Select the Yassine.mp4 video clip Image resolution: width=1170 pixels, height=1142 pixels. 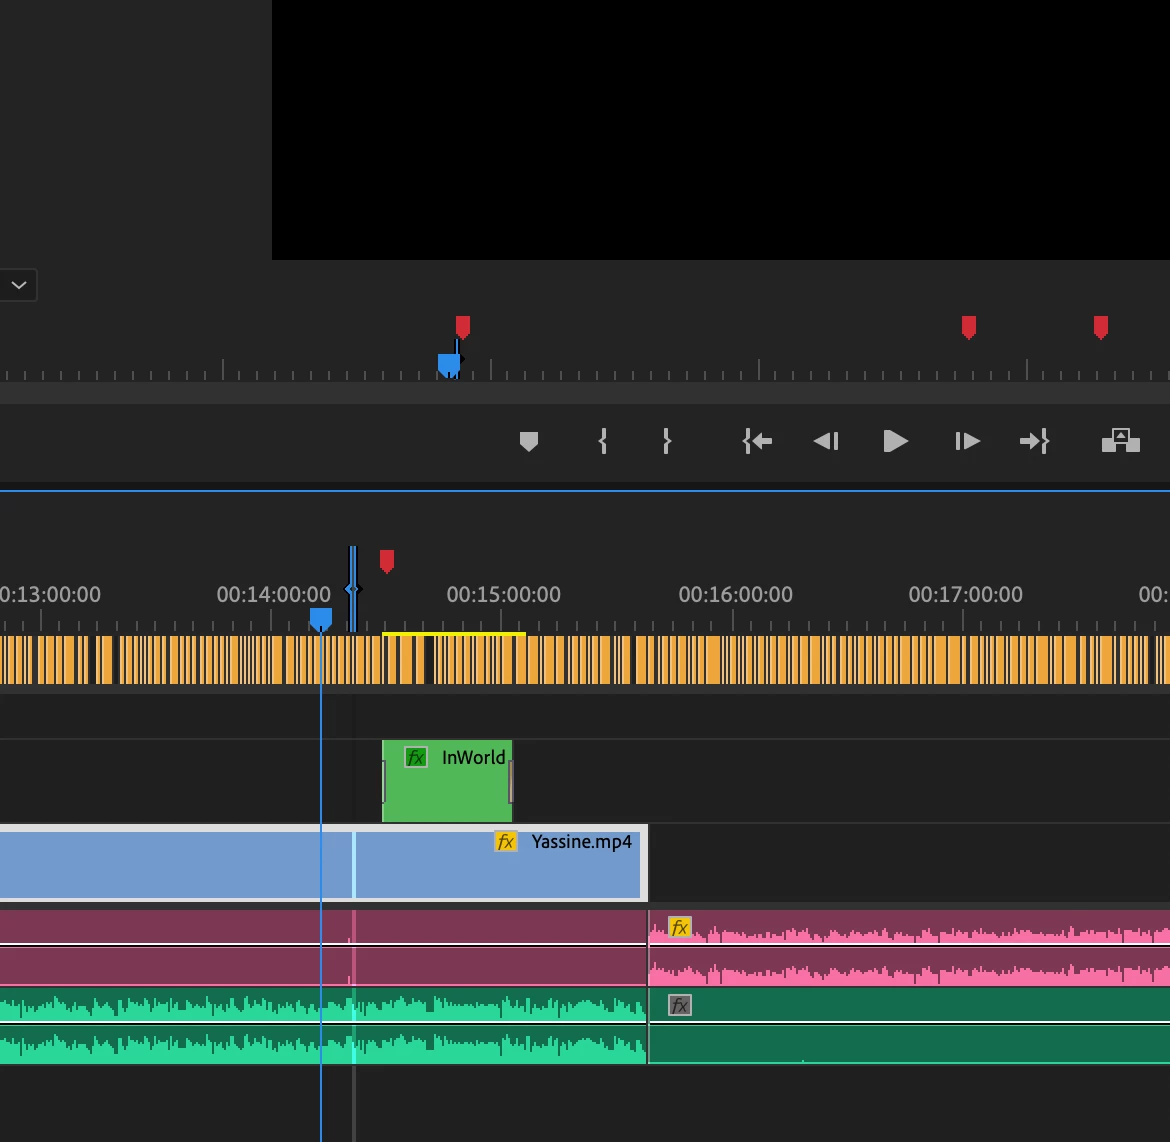[324, 864]
